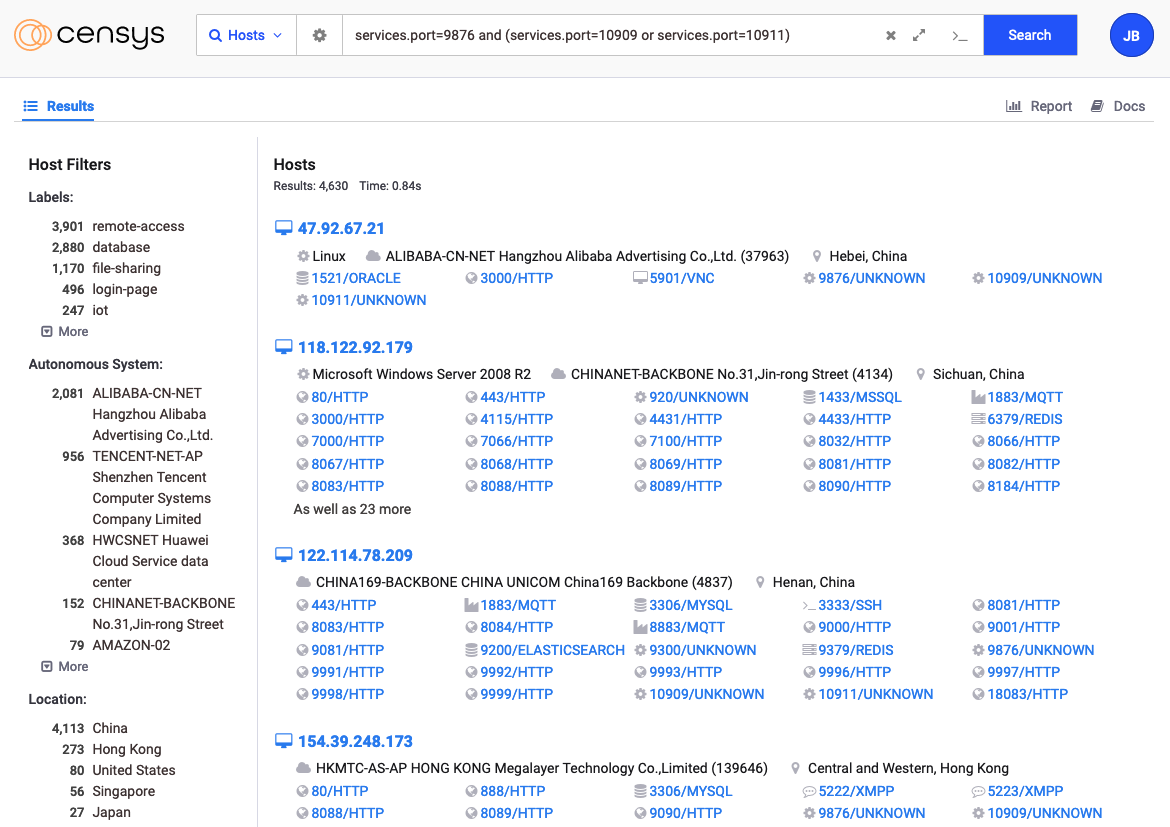Switch to the Results tab
The image size is (1170, 827).
click(59, 106)
